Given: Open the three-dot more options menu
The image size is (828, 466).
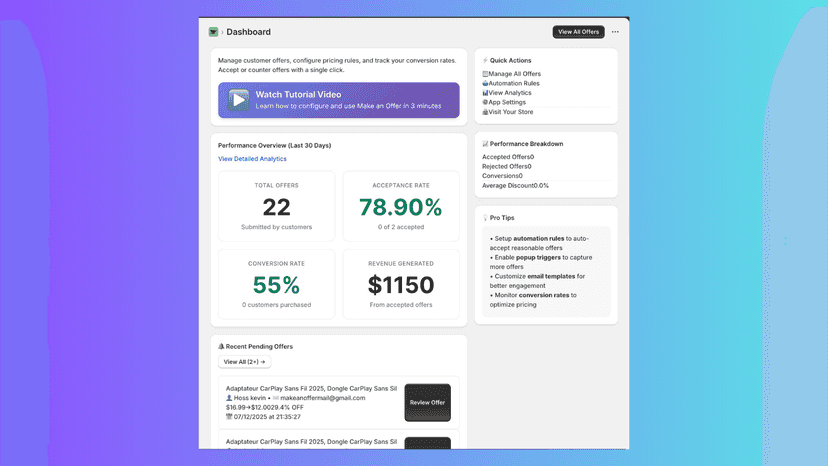Looking at the screenshot, I should point(615,32).
